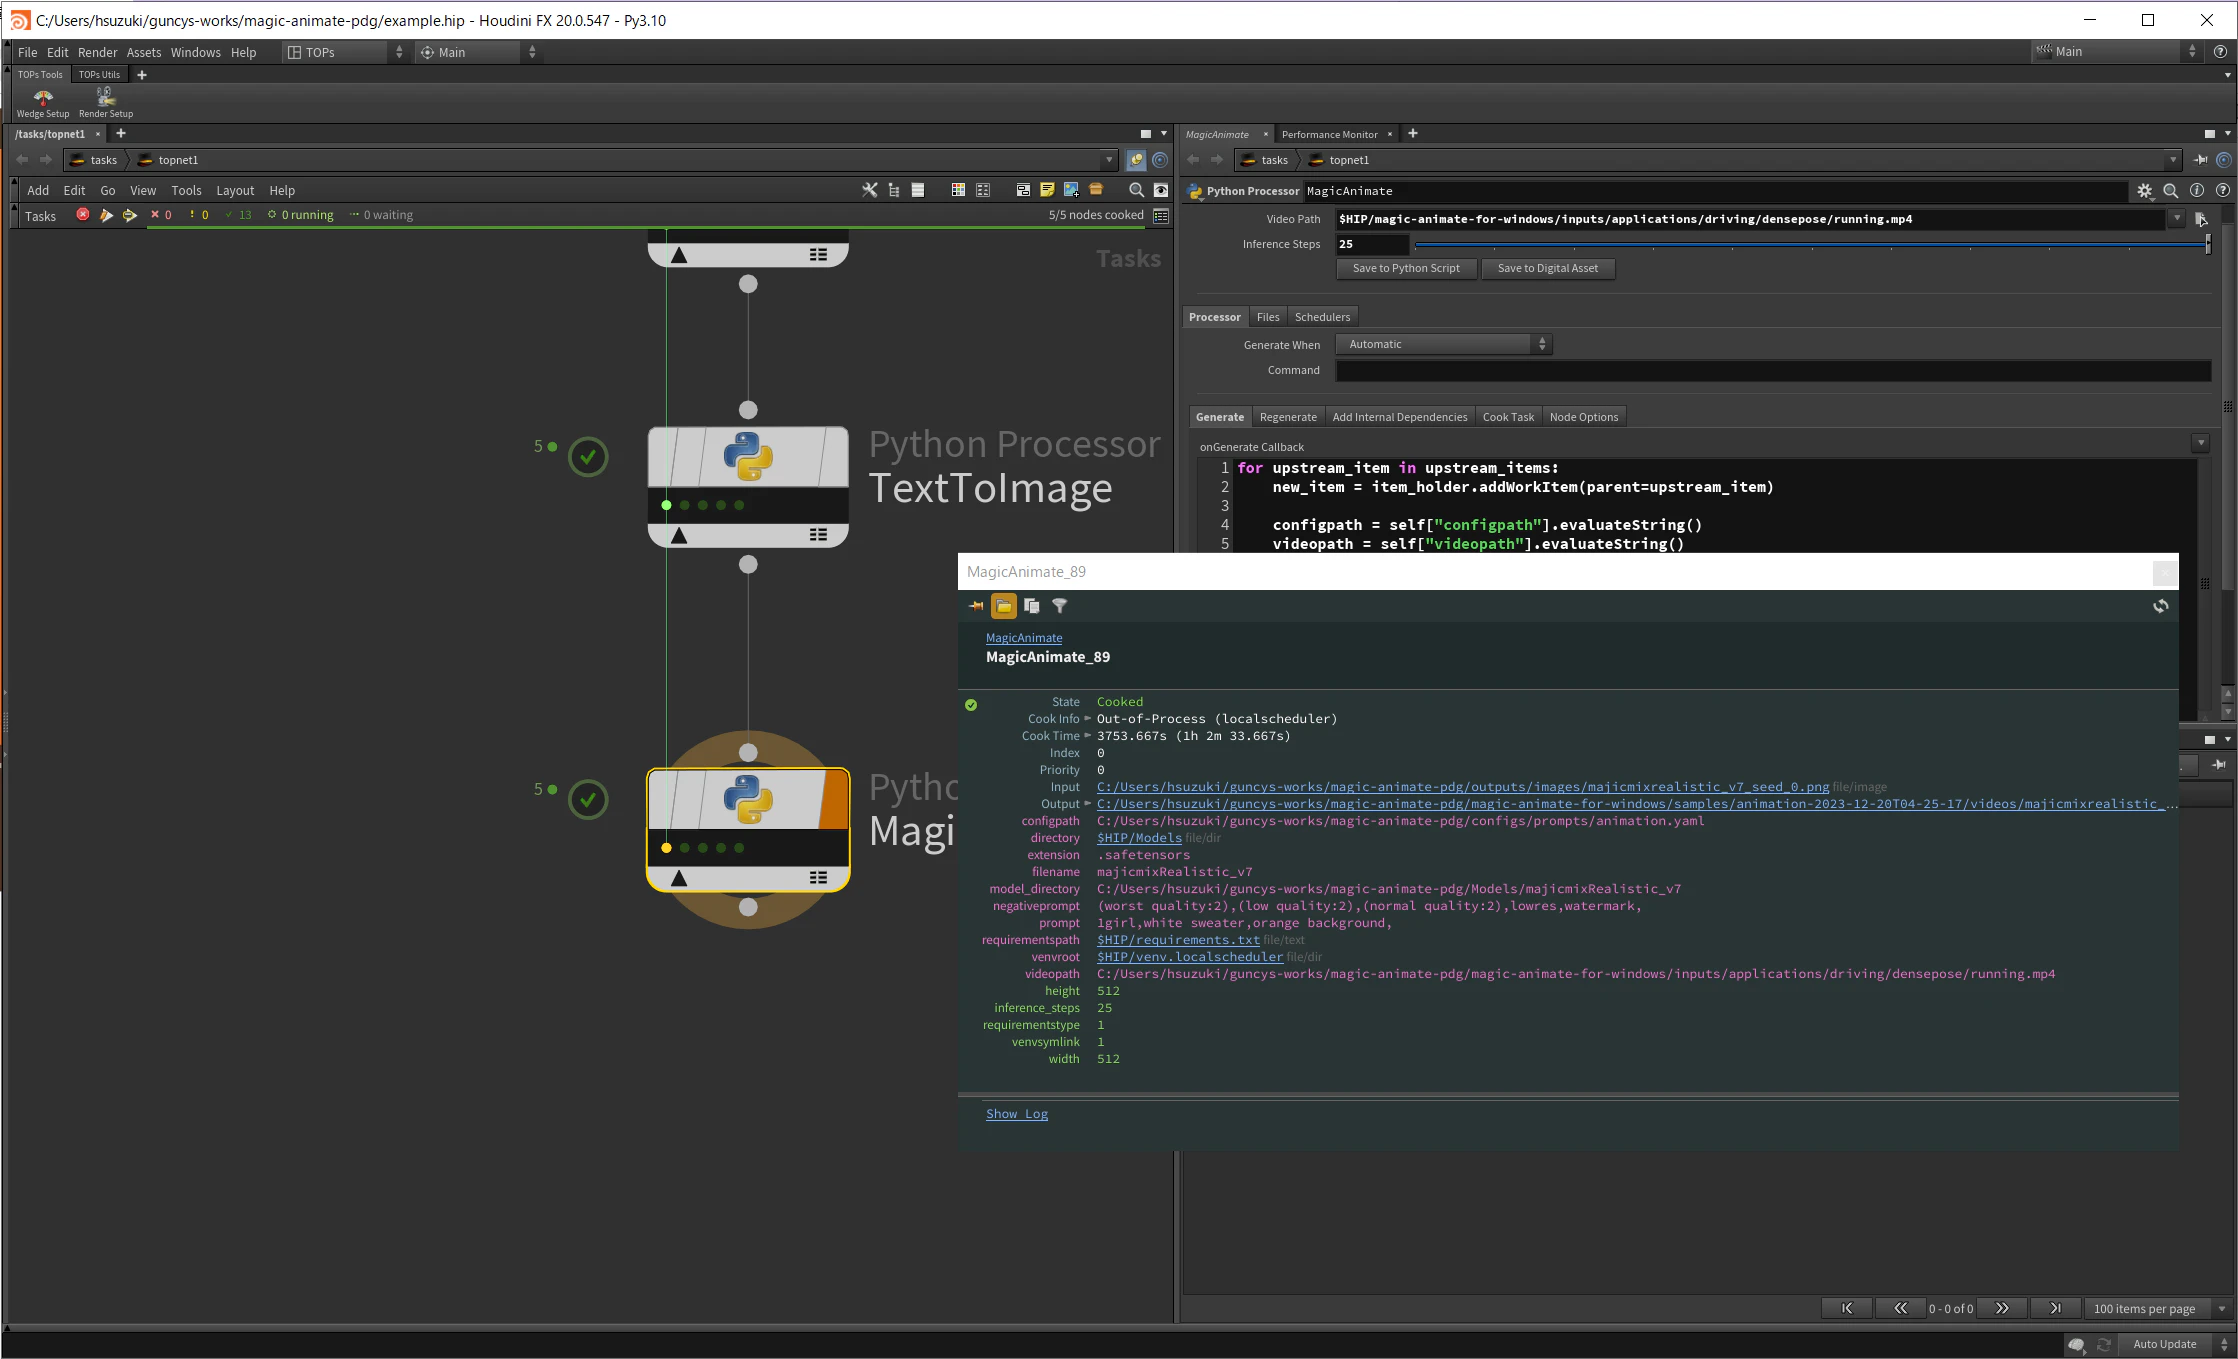Adjust the Inference Steps slider
The width and height of the screenshot is (2238, 1359).
coord(1811,244)
